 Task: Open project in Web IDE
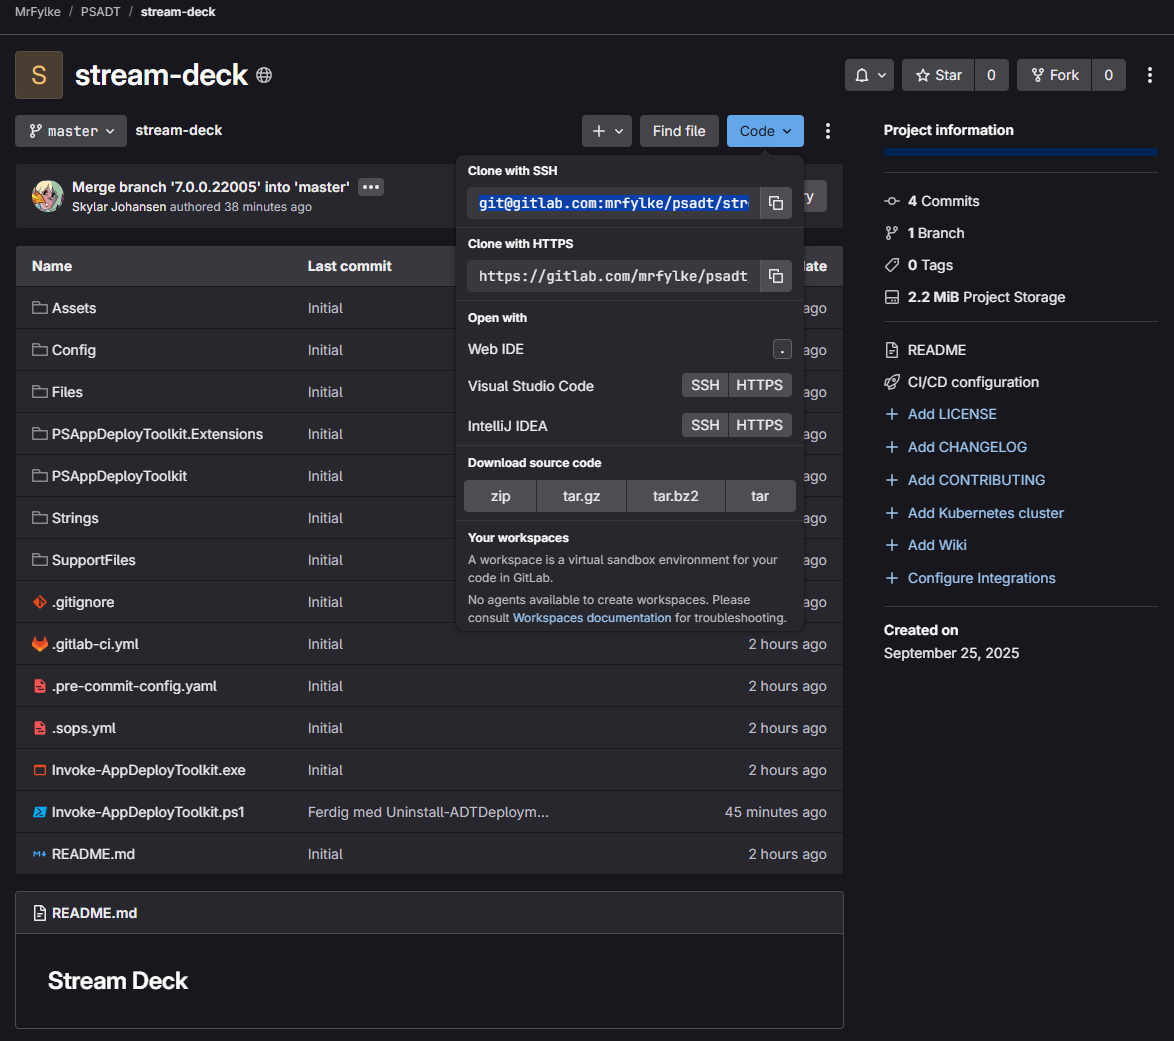tap(629, 349)
